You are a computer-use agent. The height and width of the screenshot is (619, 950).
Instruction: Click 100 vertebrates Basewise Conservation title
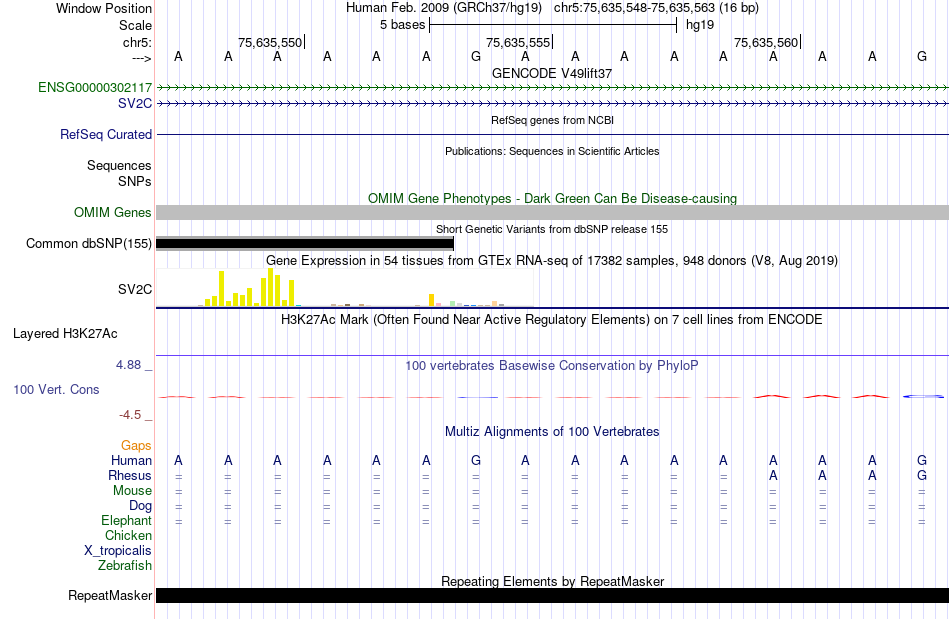[x=552, y=366]
